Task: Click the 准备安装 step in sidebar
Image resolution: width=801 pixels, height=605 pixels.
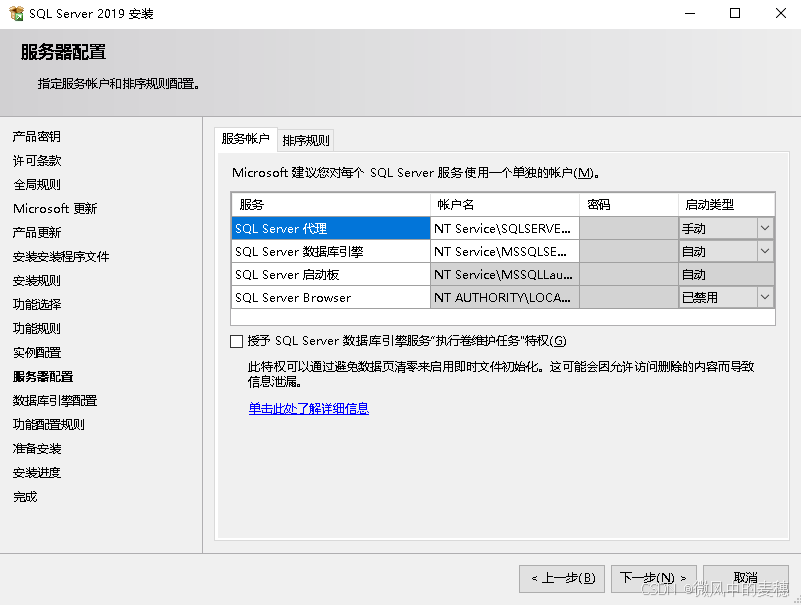Action: point(37,449)
